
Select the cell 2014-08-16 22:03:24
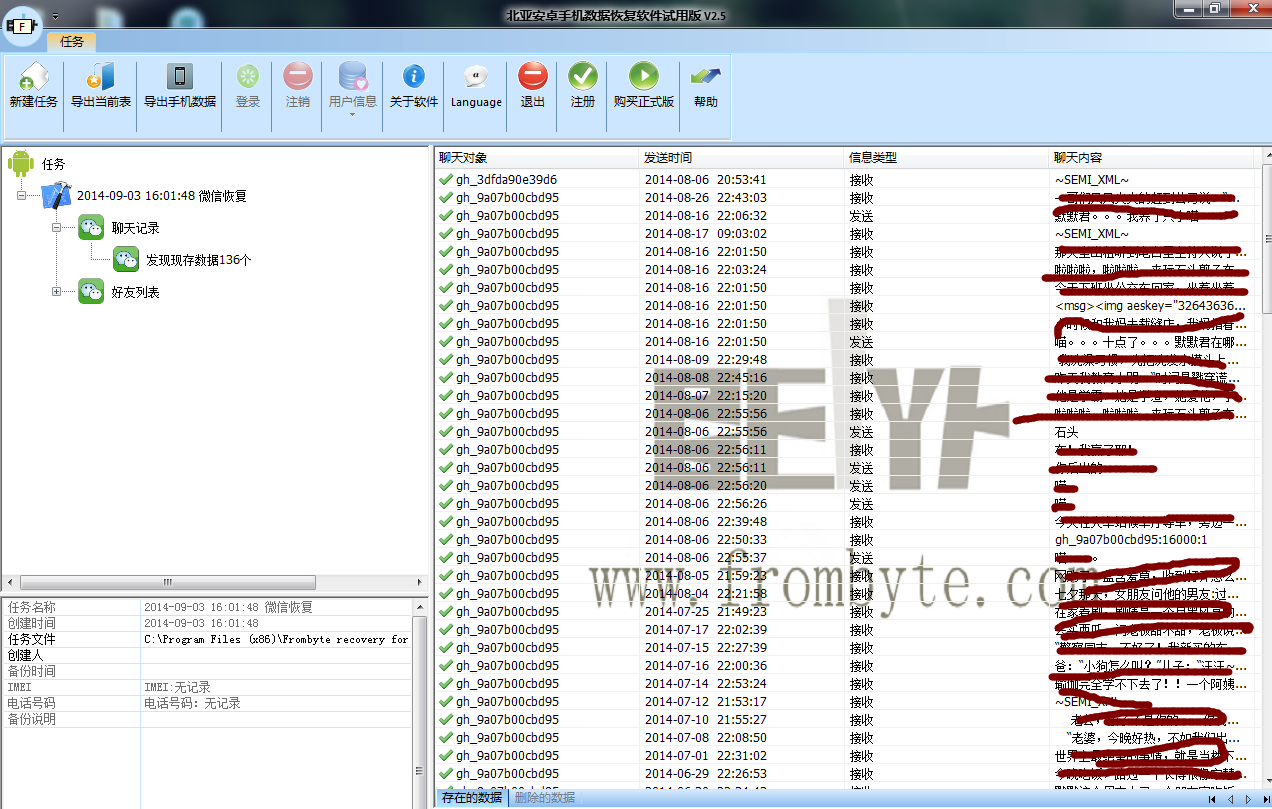click(706, 270)
